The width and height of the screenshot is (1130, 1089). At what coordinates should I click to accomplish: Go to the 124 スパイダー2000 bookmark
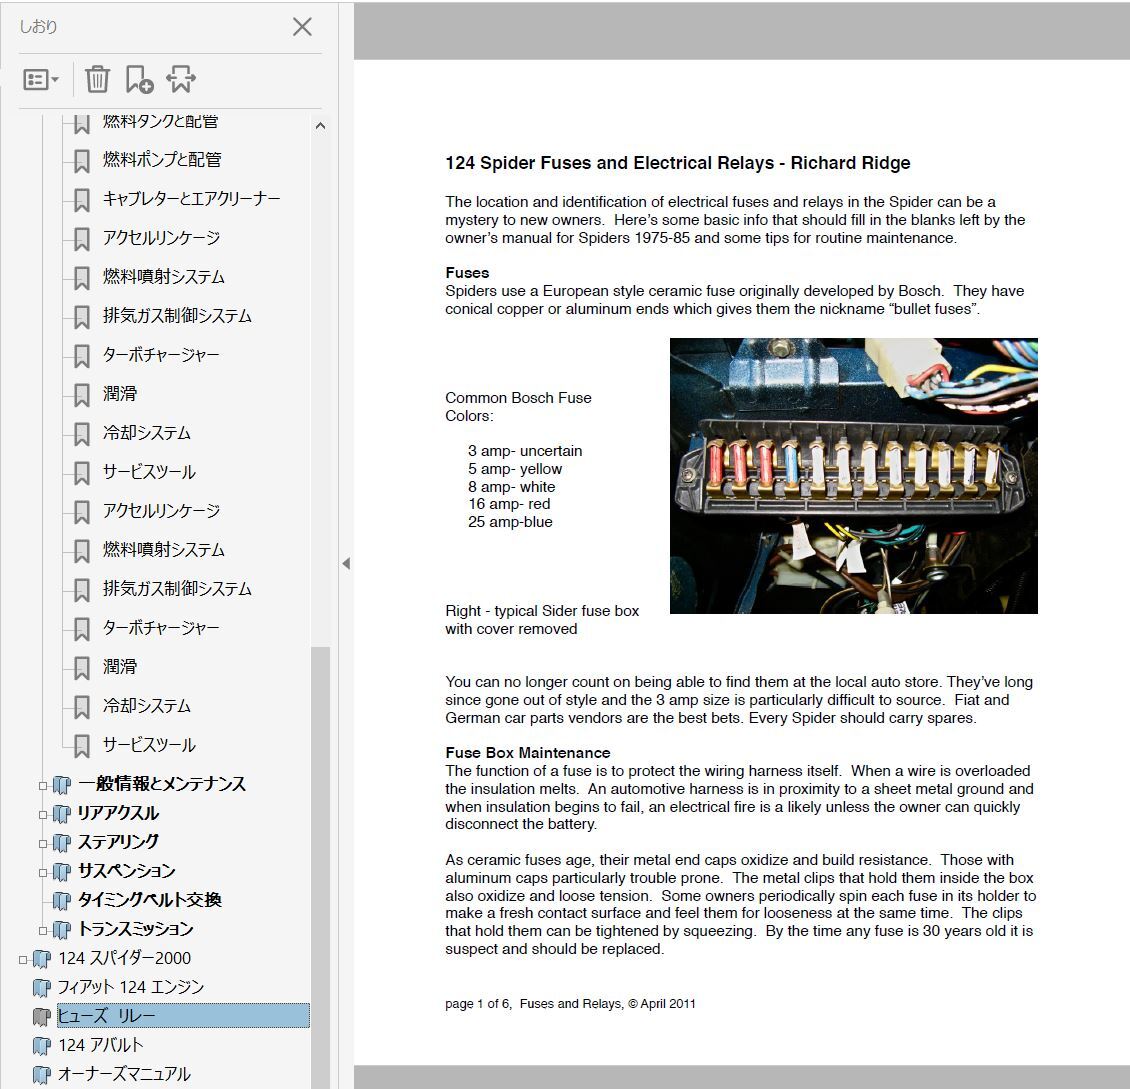point(124,958)
